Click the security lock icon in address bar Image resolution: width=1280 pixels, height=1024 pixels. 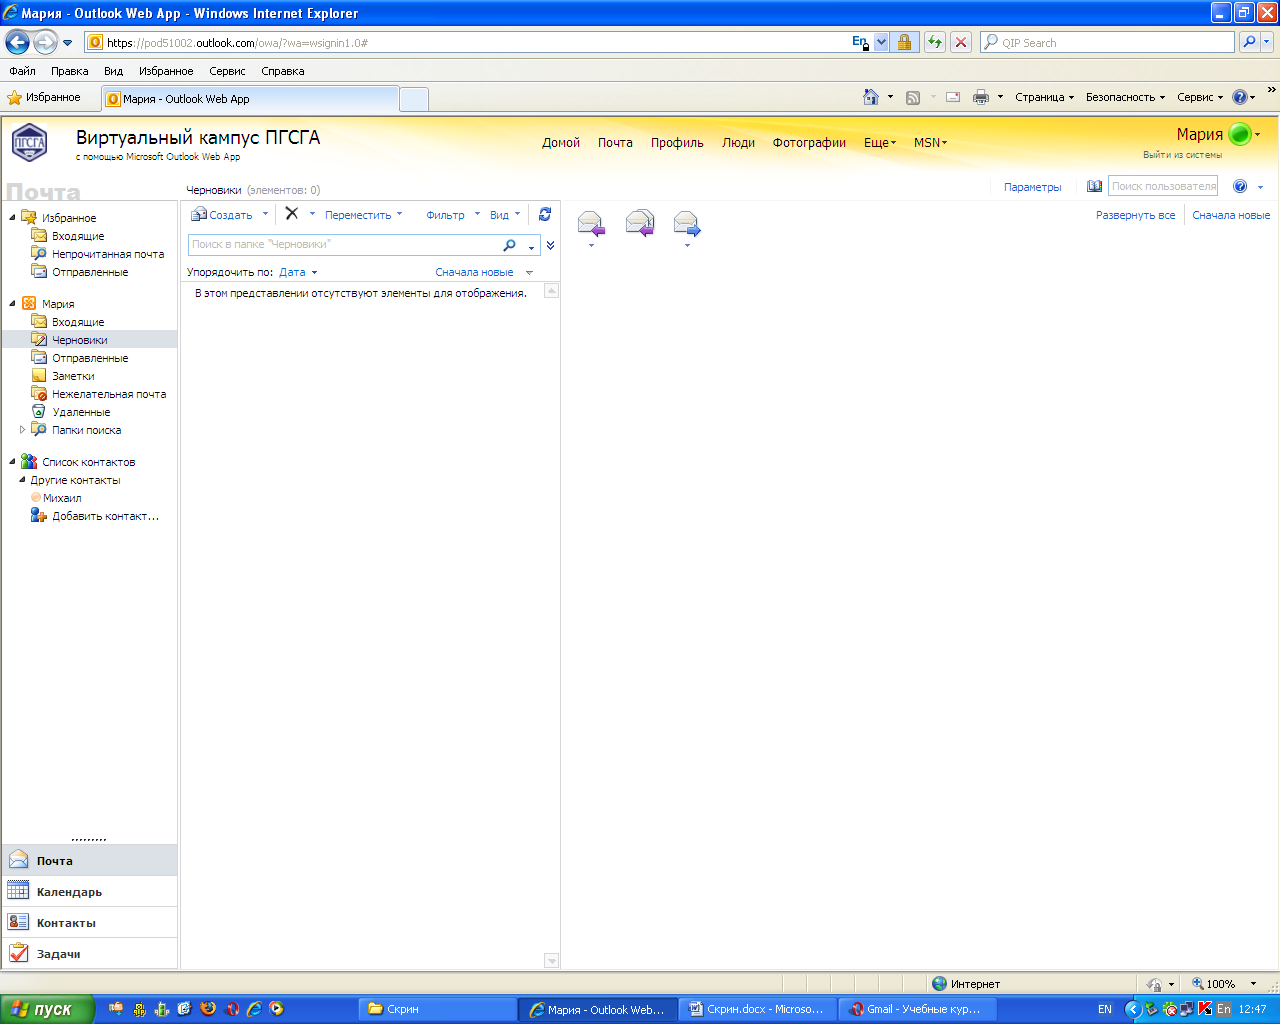pyautogui.click(x=904, y=42)
